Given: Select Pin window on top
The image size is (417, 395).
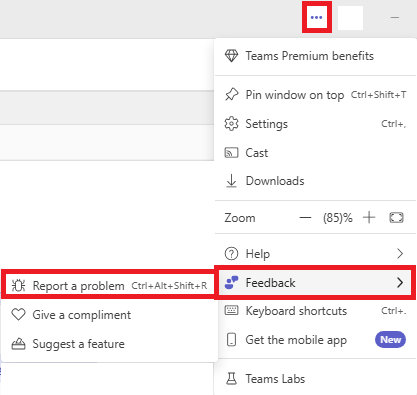Looking at the screenshot, I should coord(315,95).
